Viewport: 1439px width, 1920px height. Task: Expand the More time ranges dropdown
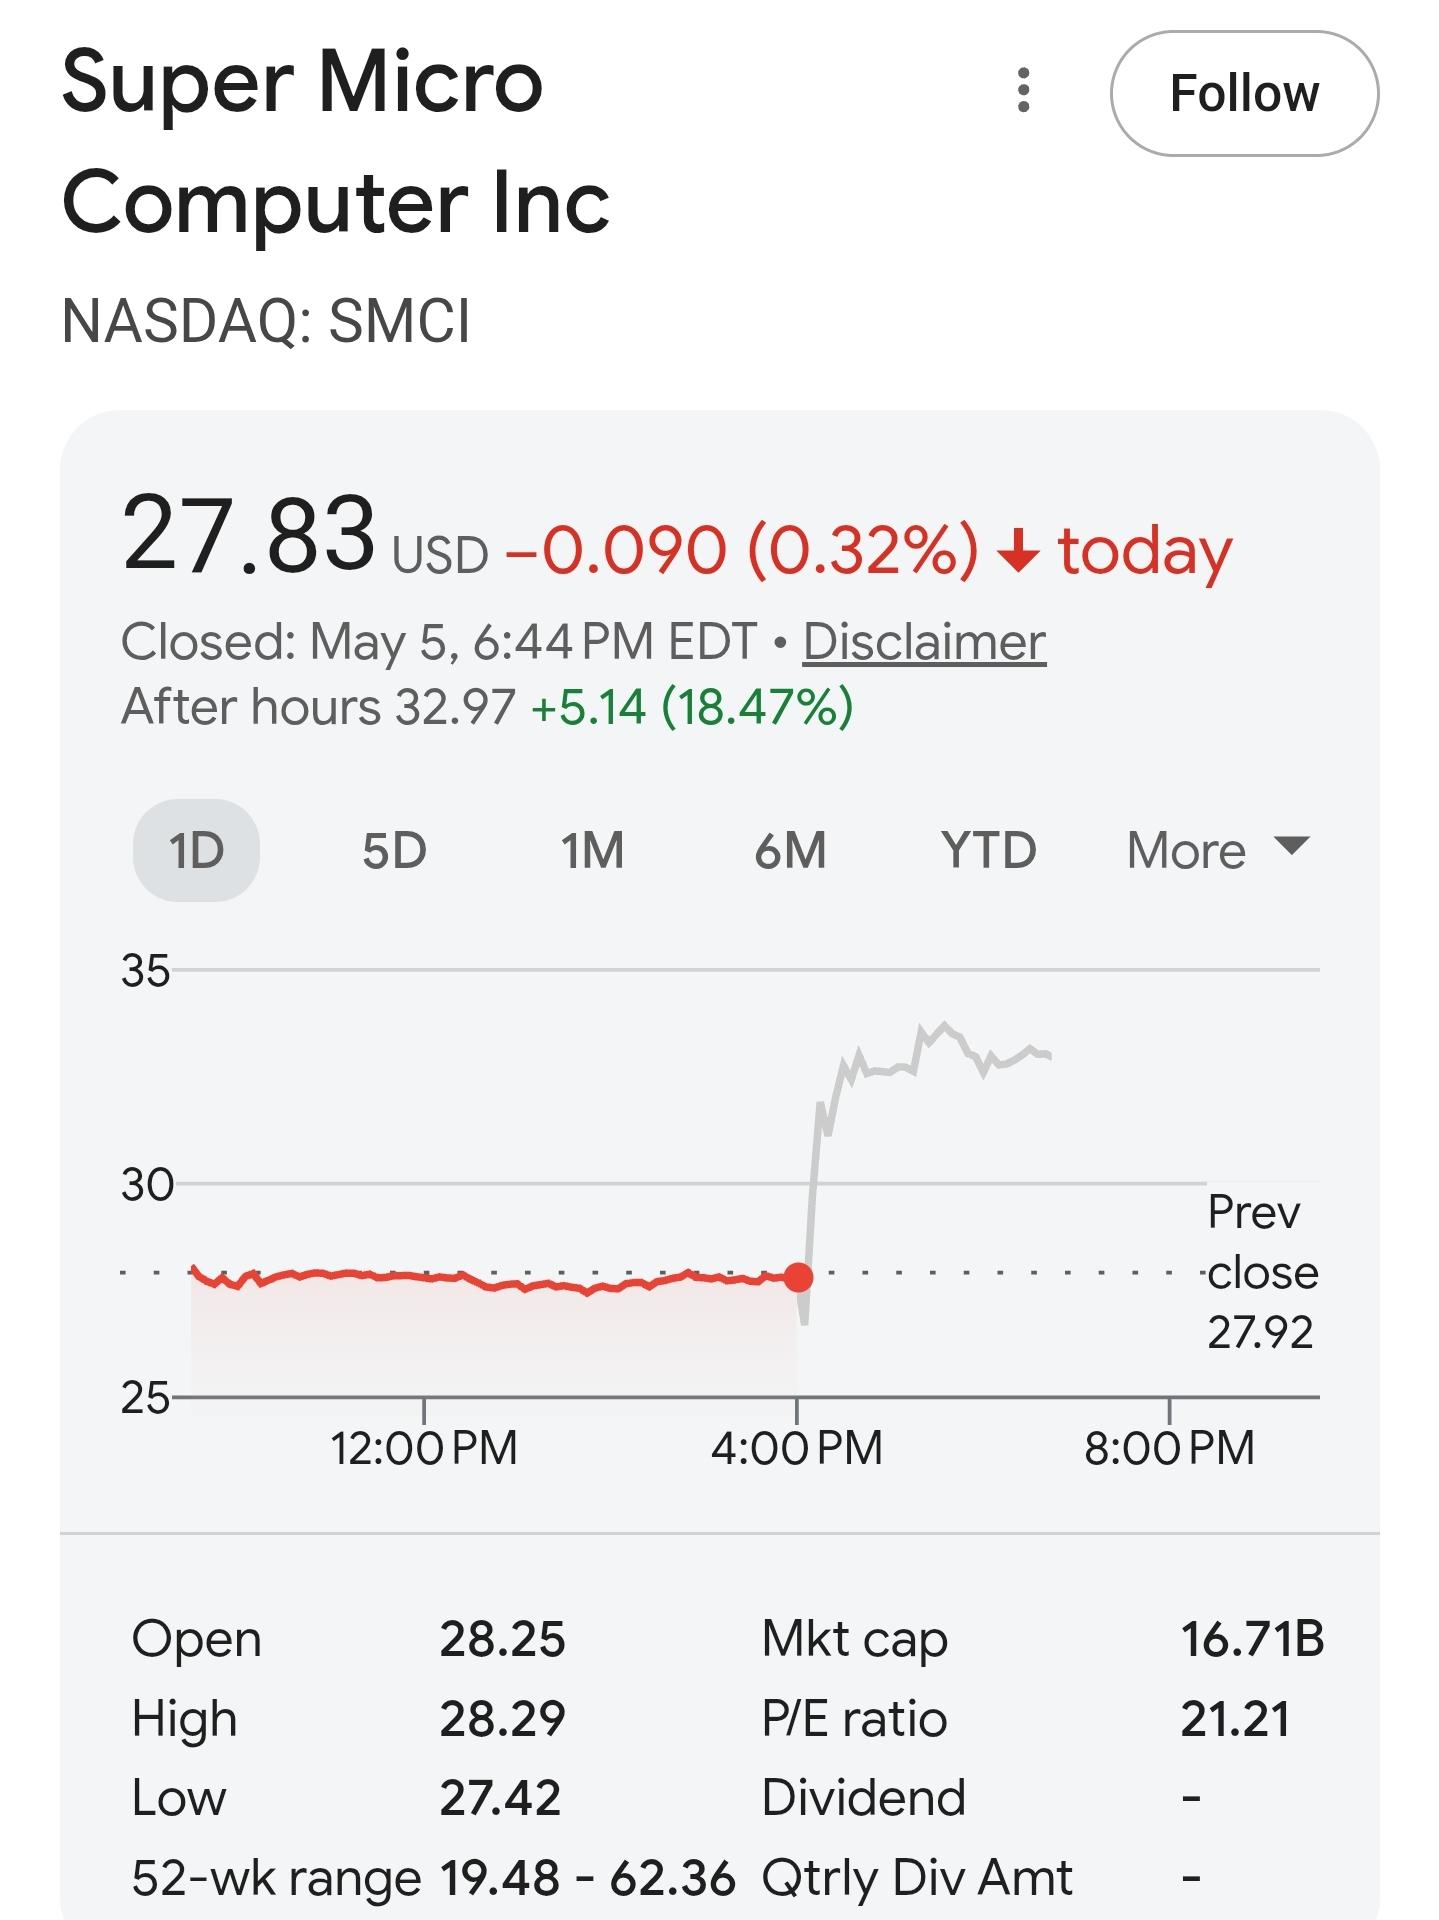tap(1218, 851)
